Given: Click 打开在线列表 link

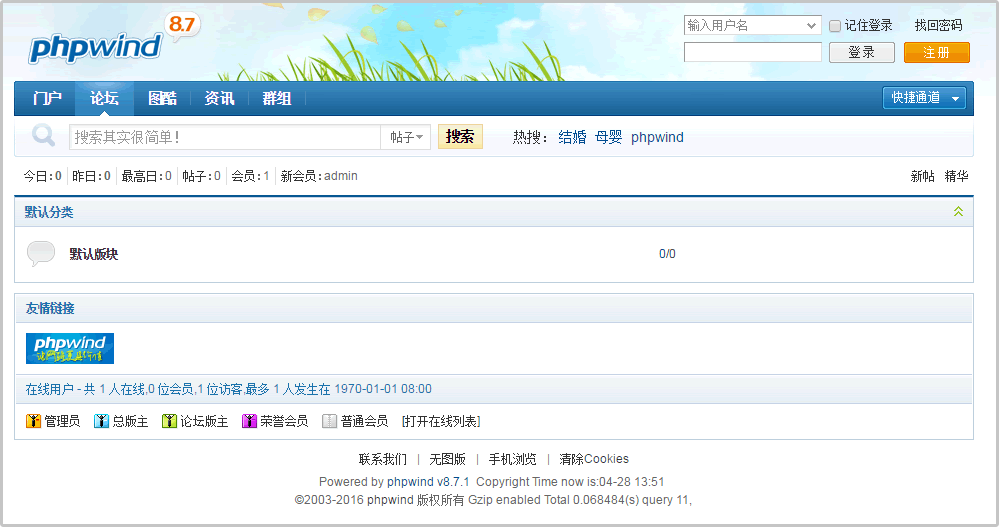Looking at the screenshot, I should click(x=441, y=421).
